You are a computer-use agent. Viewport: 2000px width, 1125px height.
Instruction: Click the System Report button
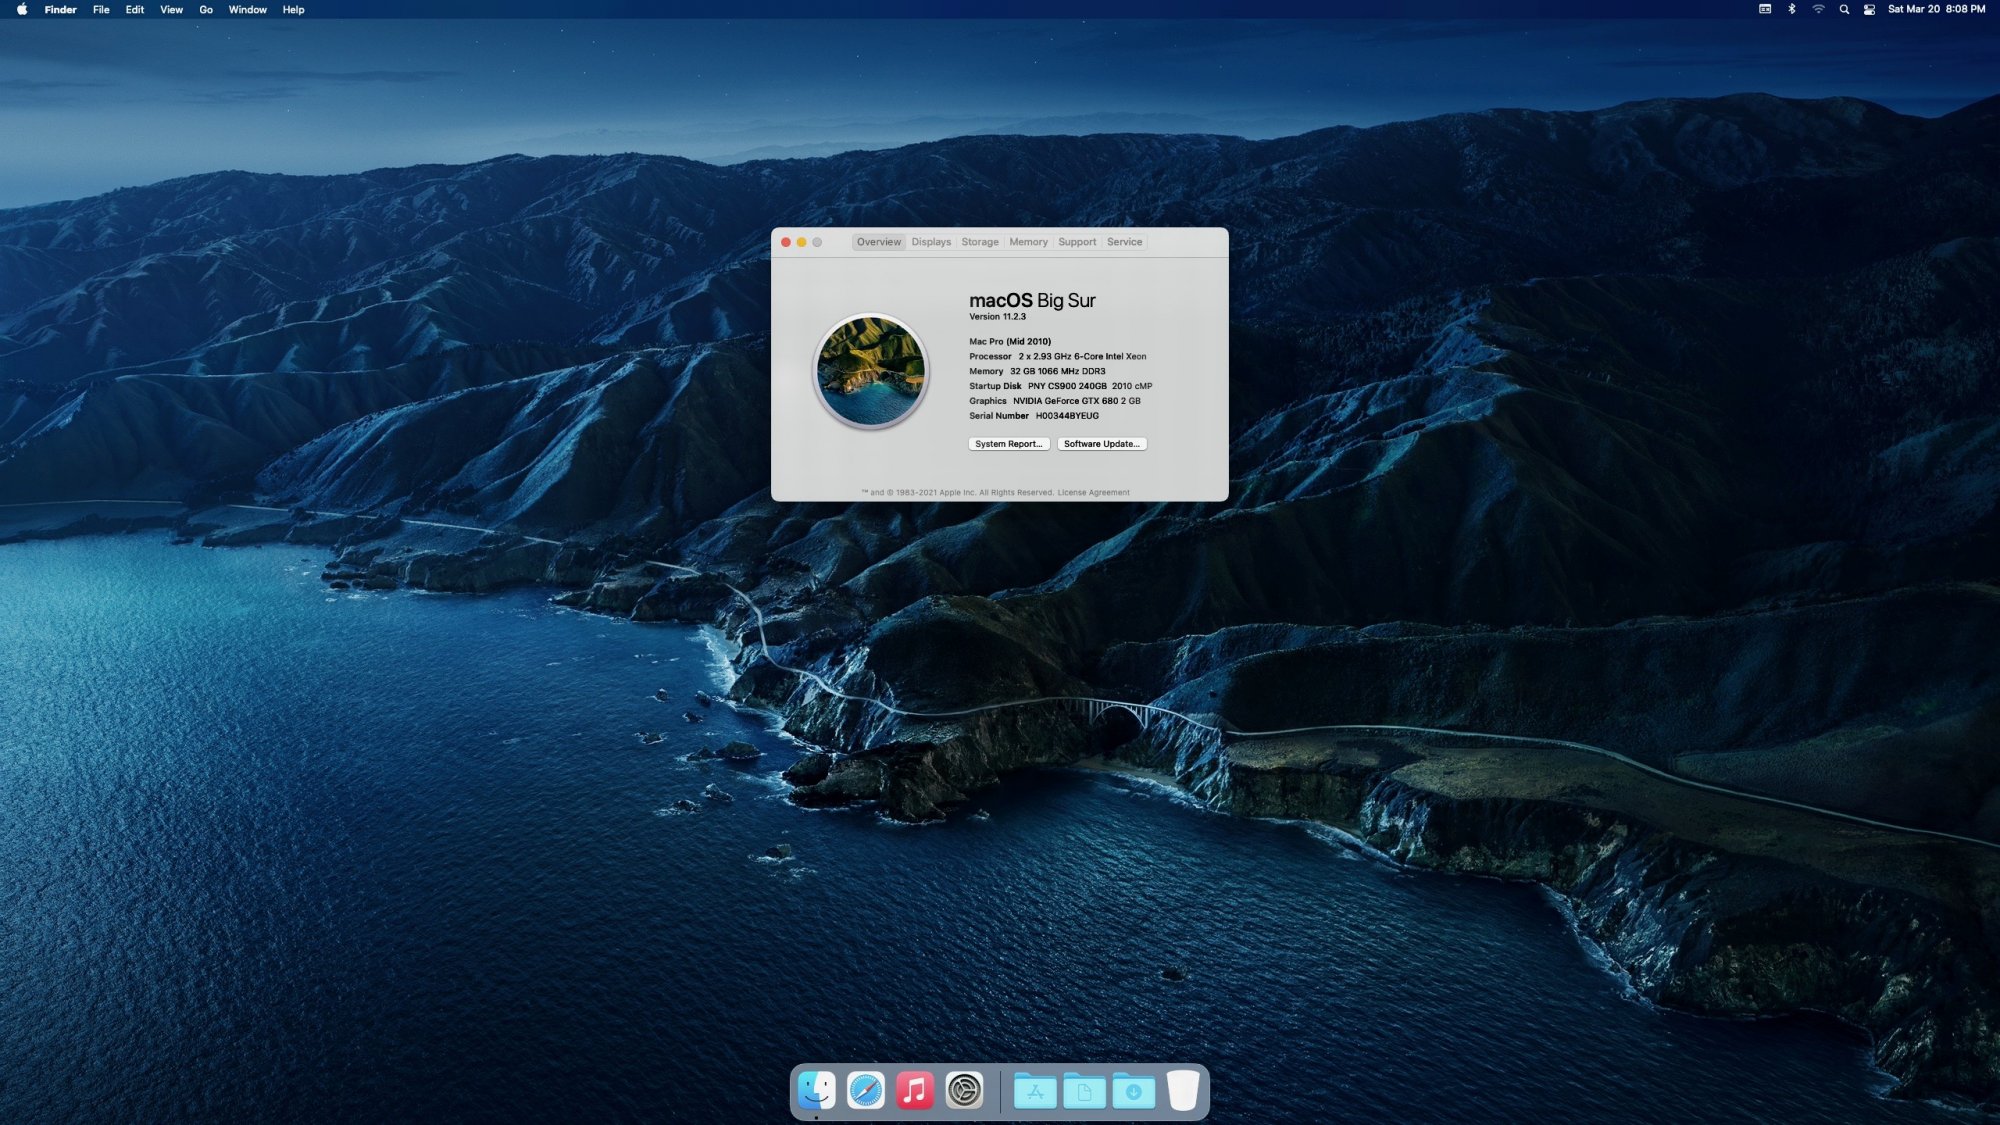coord(1008,444)
